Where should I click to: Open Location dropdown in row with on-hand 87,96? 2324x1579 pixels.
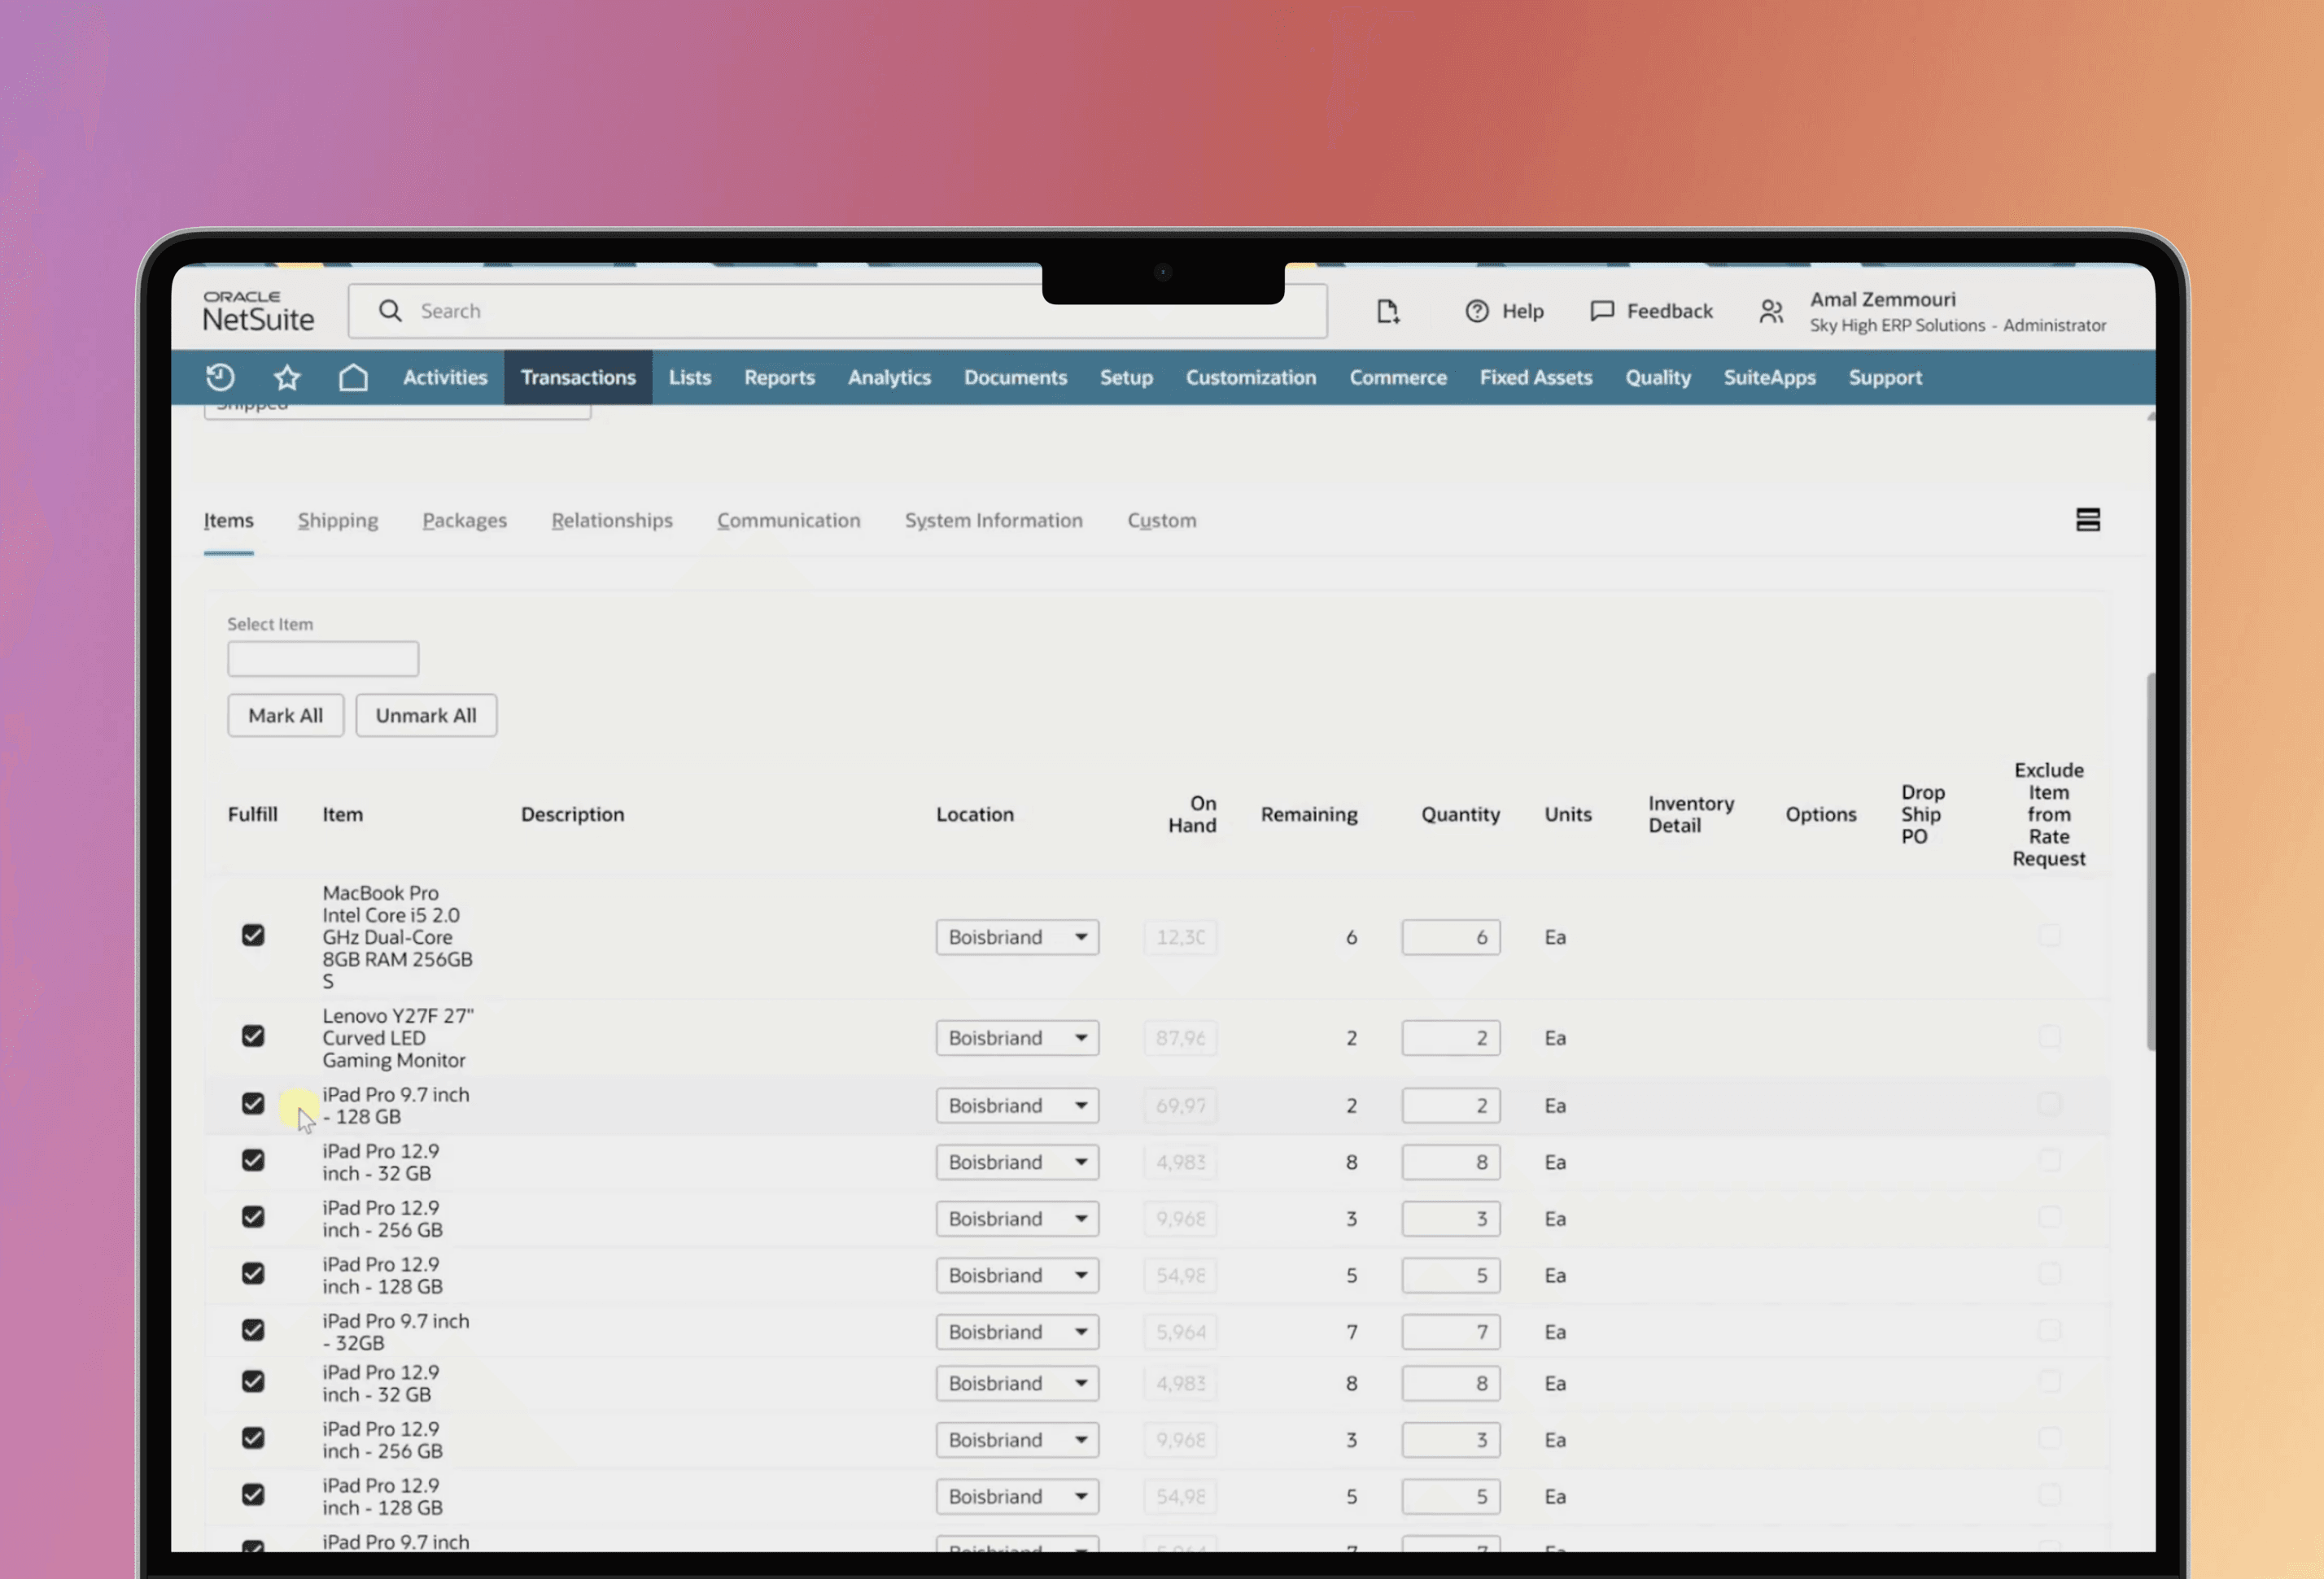tap(1017, 1038)
